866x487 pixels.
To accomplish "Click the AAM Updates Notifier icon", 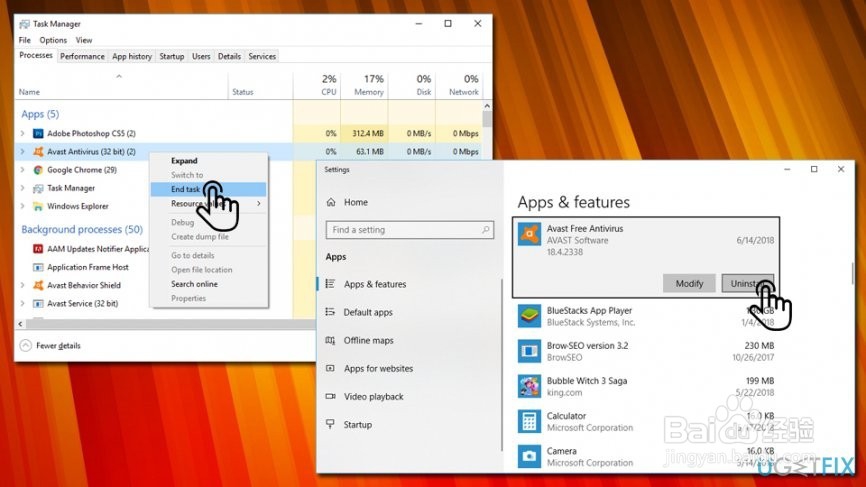I will 38,249.
